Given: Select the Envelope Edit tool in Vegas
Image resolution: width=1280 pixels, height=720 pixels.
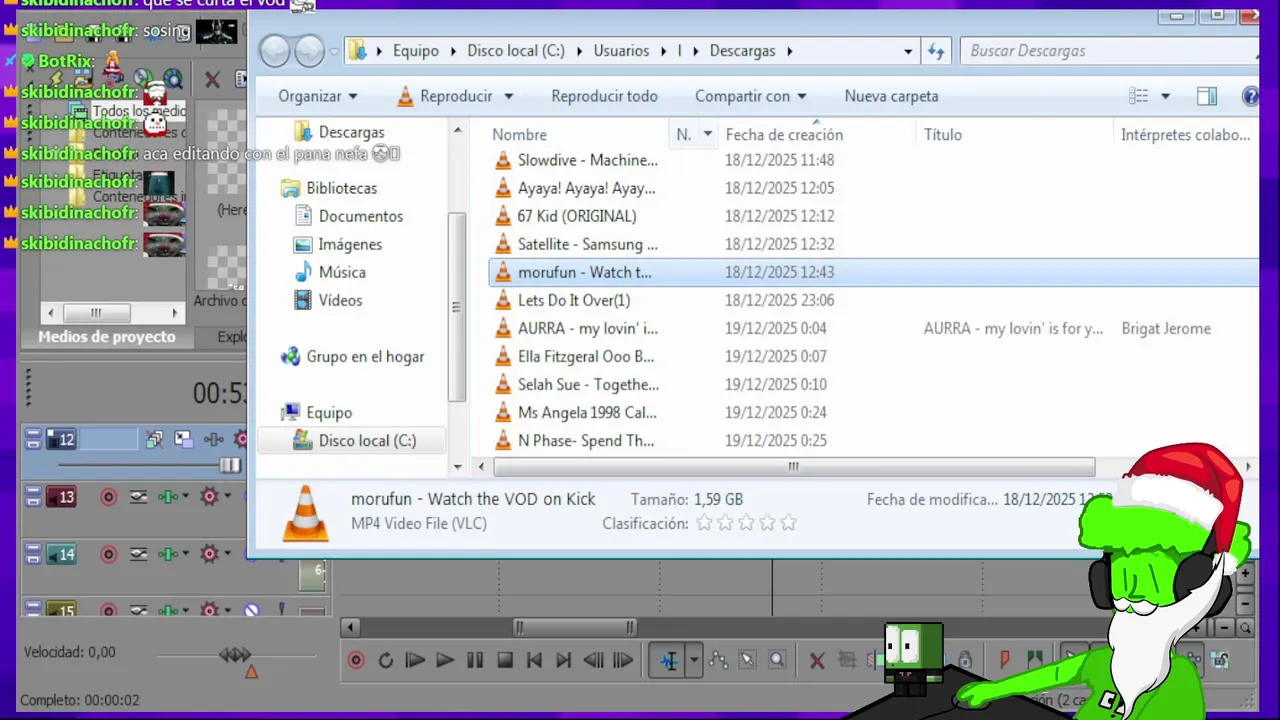Looking at the screenshot, I should [718, 660].
